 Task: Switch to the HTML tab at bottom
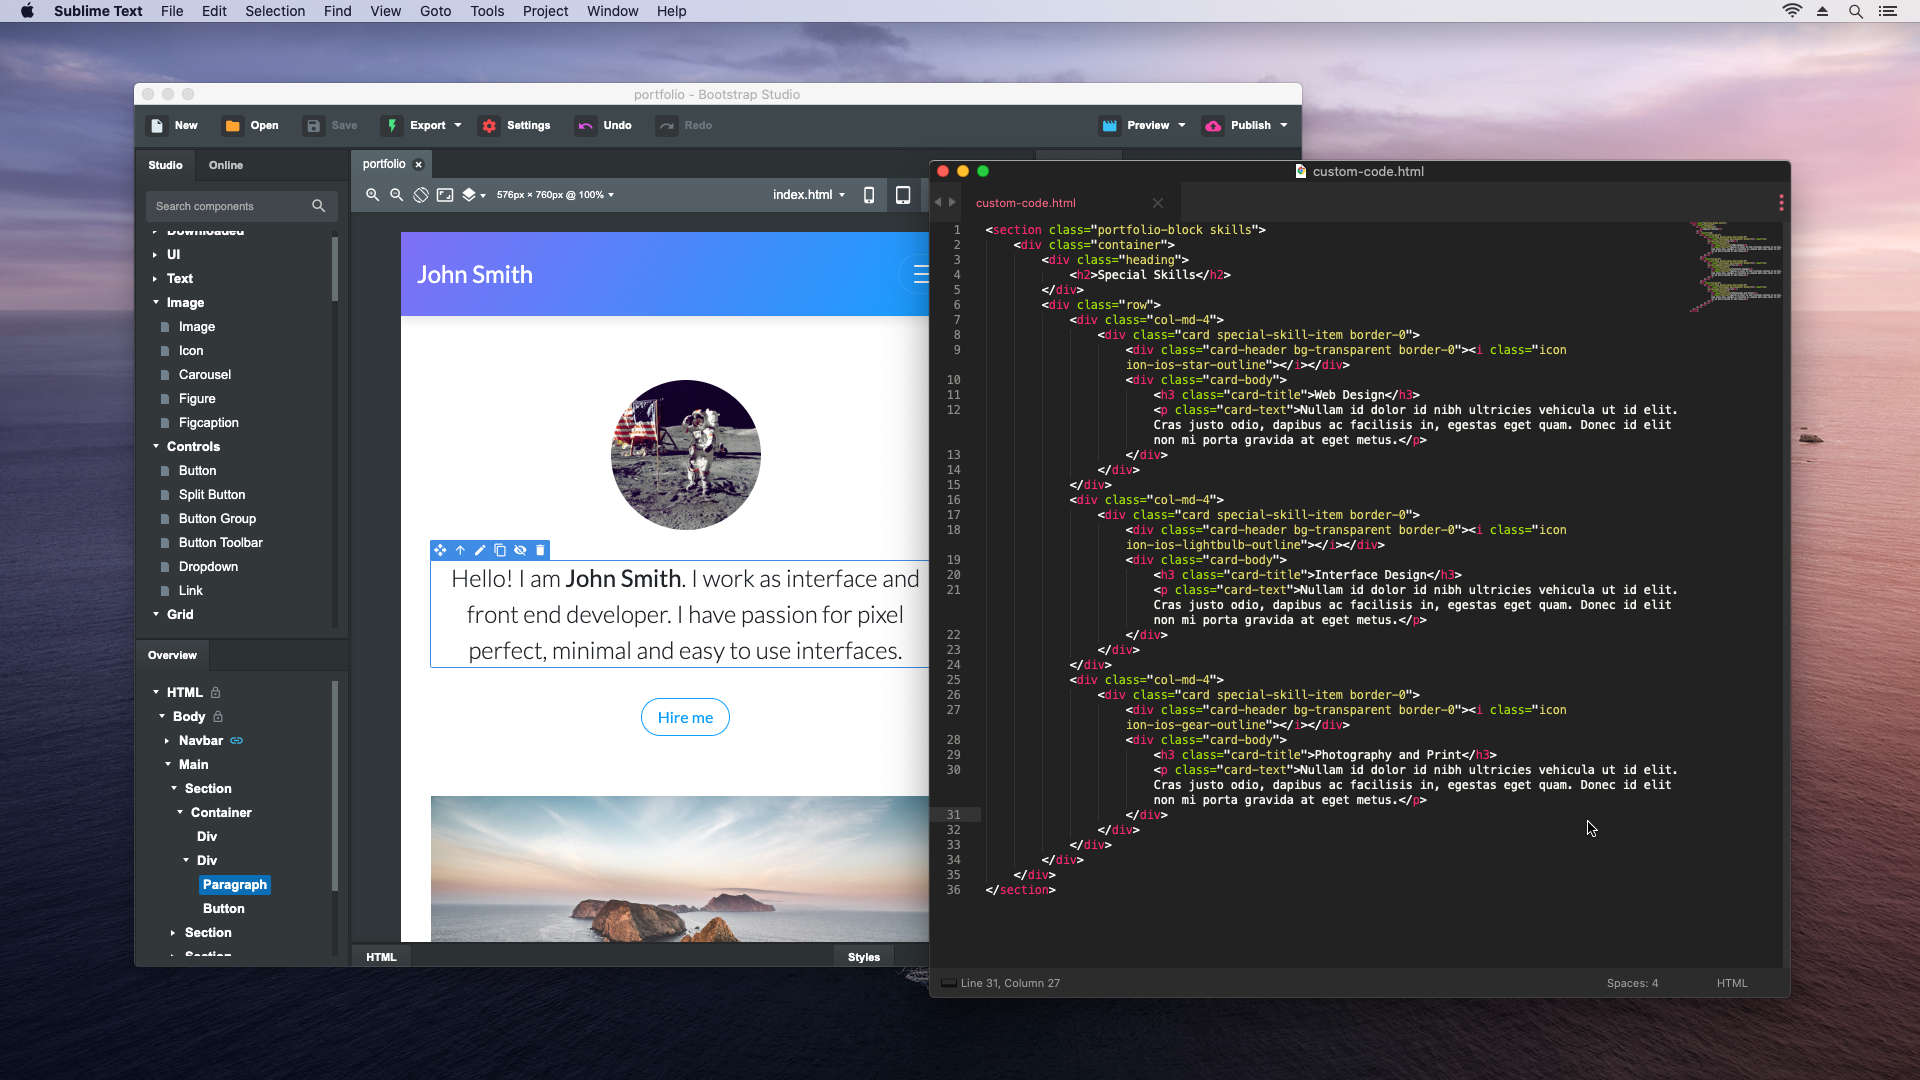coord(381,956)
